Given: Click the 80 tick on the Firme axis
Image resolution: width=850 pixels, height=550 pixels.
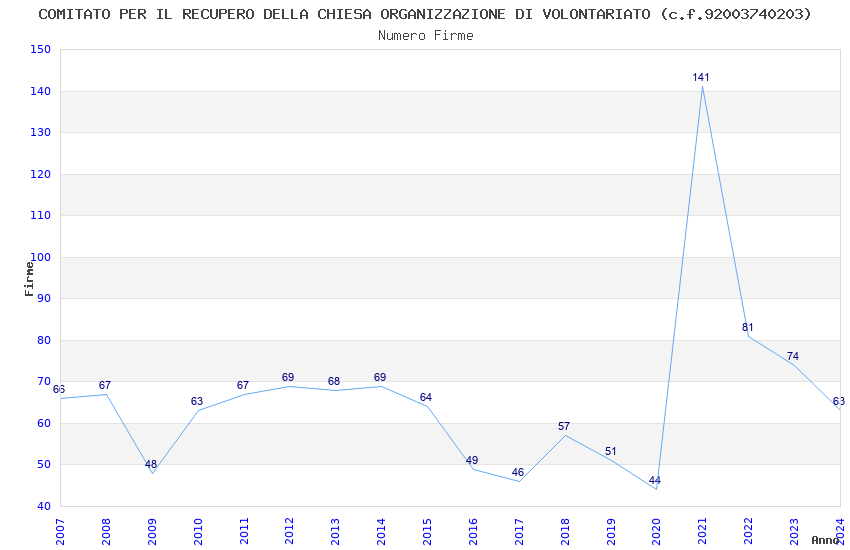Looking at the screenshot, I should (x=44, y=340).
